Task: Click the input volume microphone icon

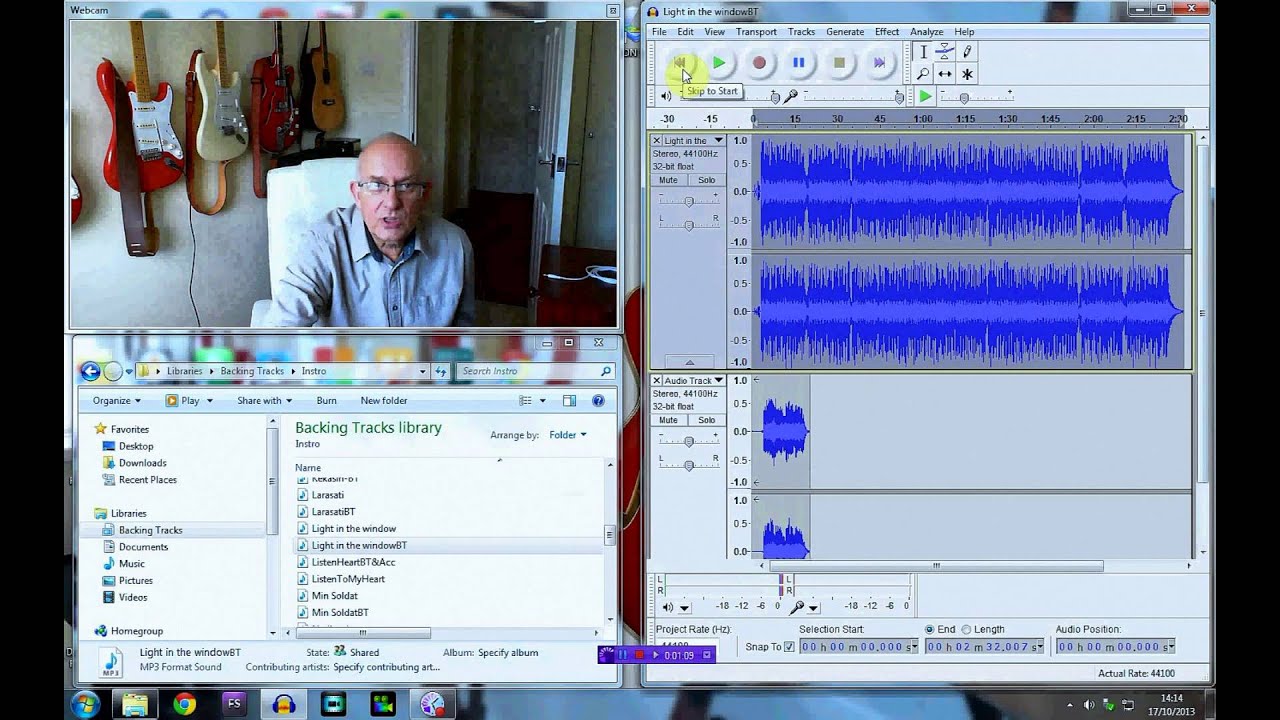Action: click(790, 96)
